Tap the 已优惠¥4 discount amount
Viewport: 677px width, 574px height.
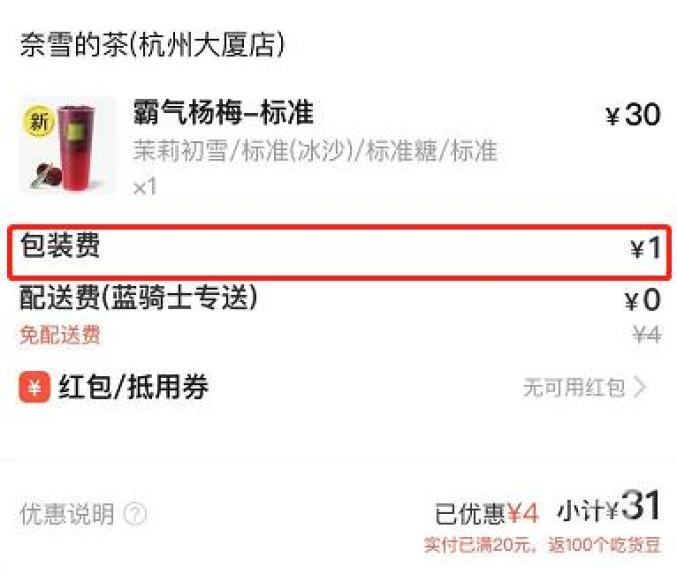coord(487,514)
